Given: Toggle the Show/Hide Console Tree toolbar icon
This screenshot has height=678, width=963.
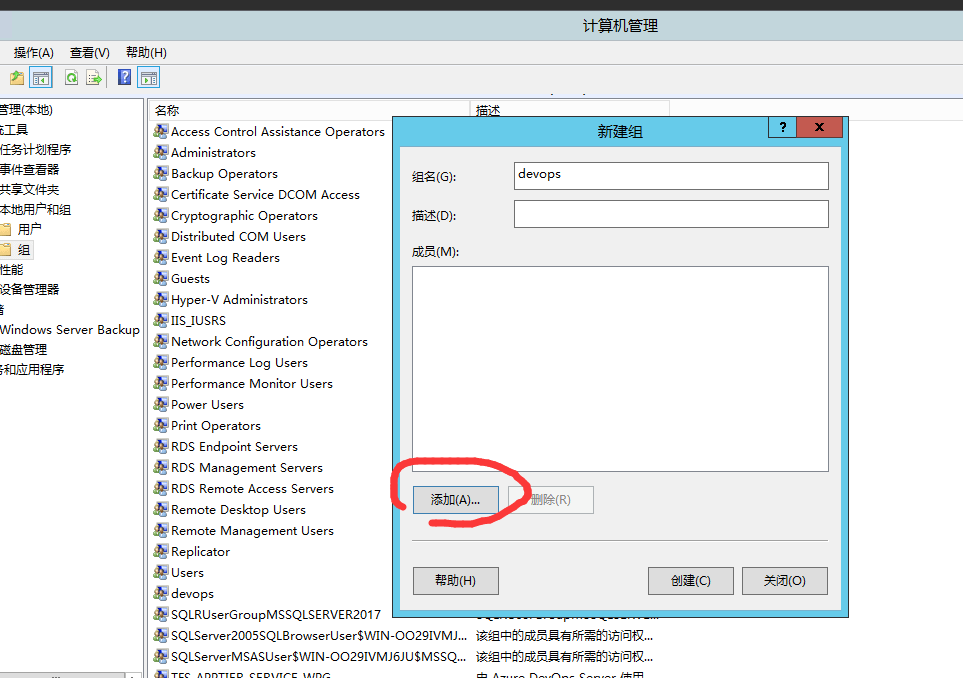Looking at the screenshot, I should [41, 78].
